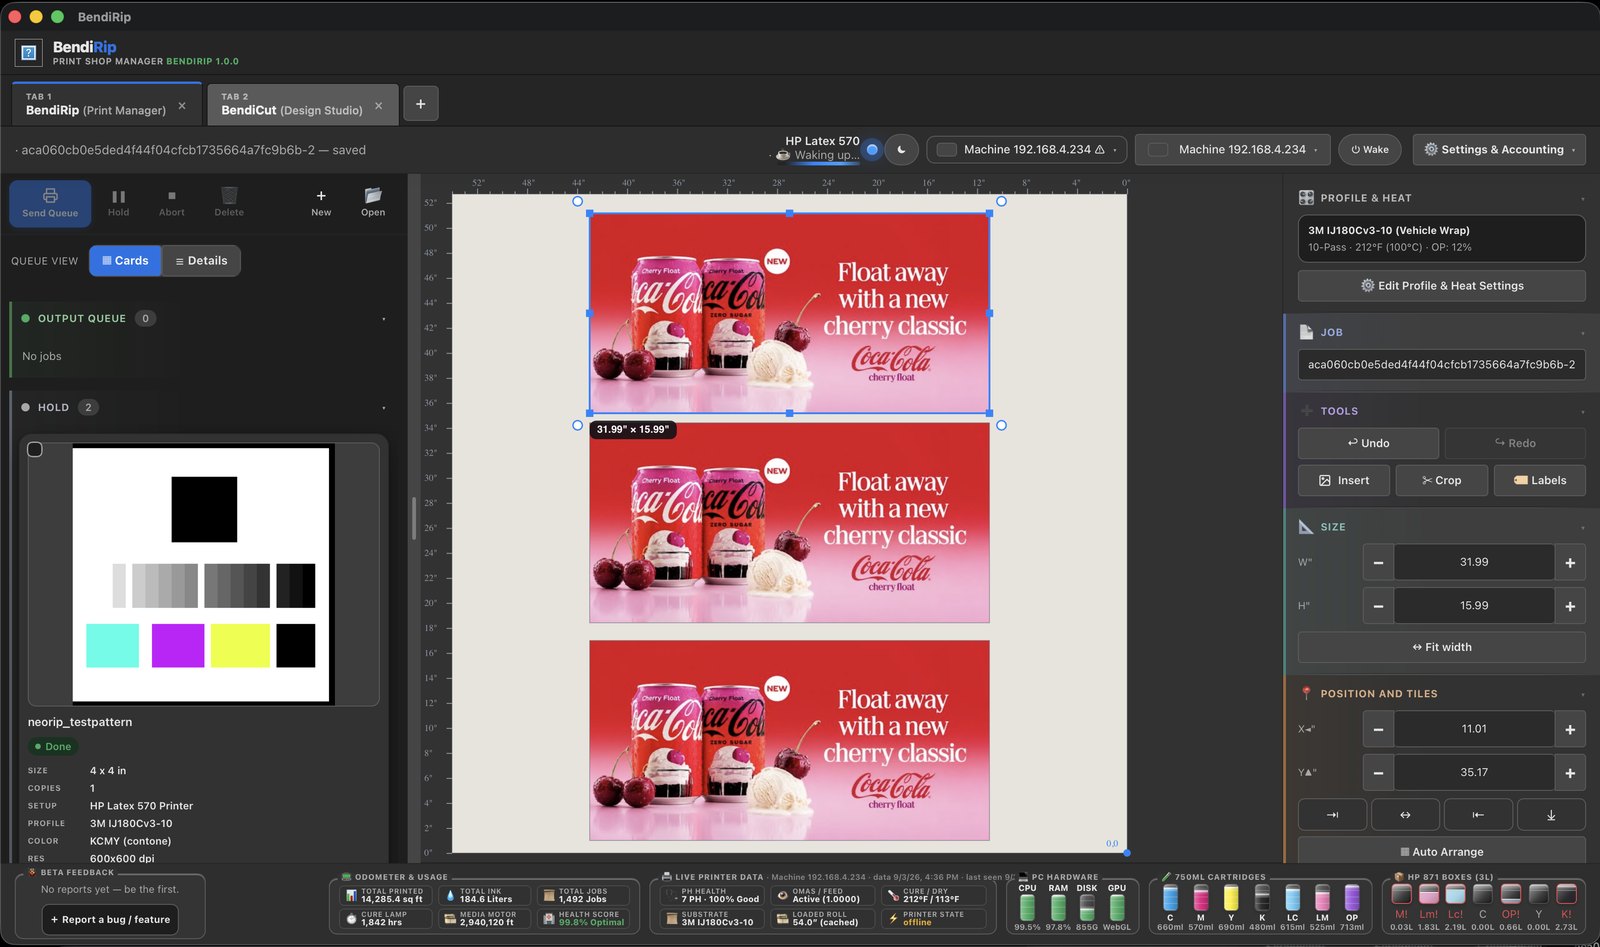The width and height of the screenshot is (1600, 947).
Task: Click the cyan C cartridge icon
Action: point(1170,898)
